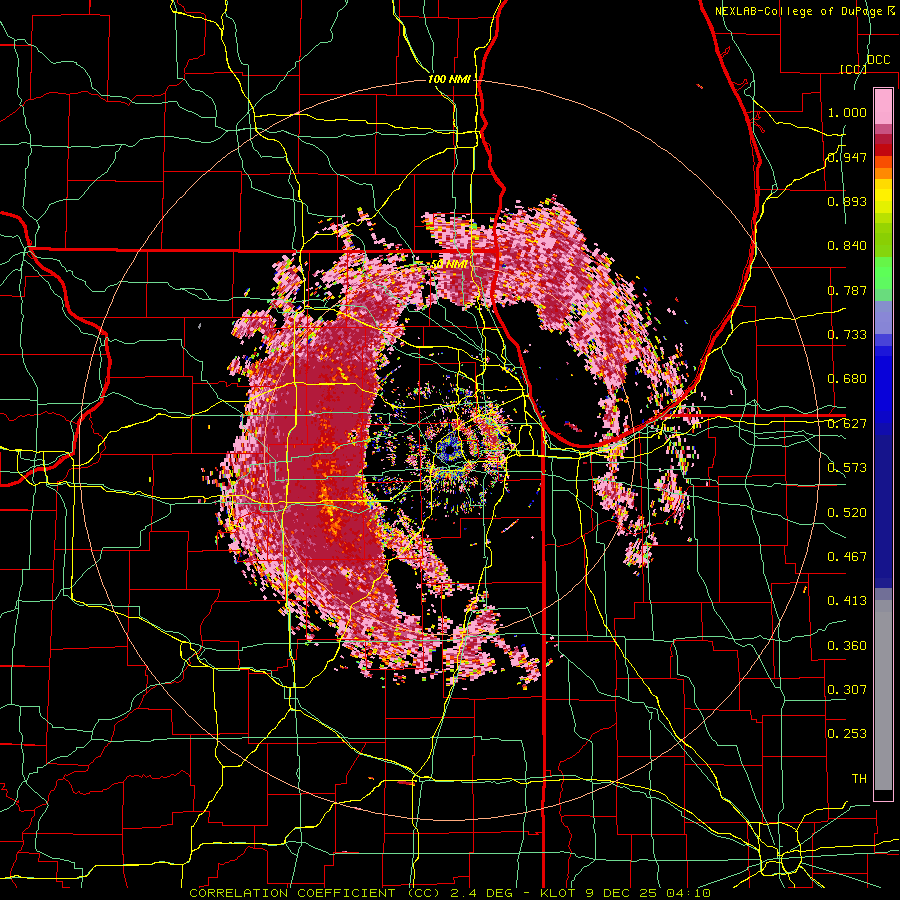
Task: Click the 9 DEC 25 04:10 timestamp
Action: point(650,893)
